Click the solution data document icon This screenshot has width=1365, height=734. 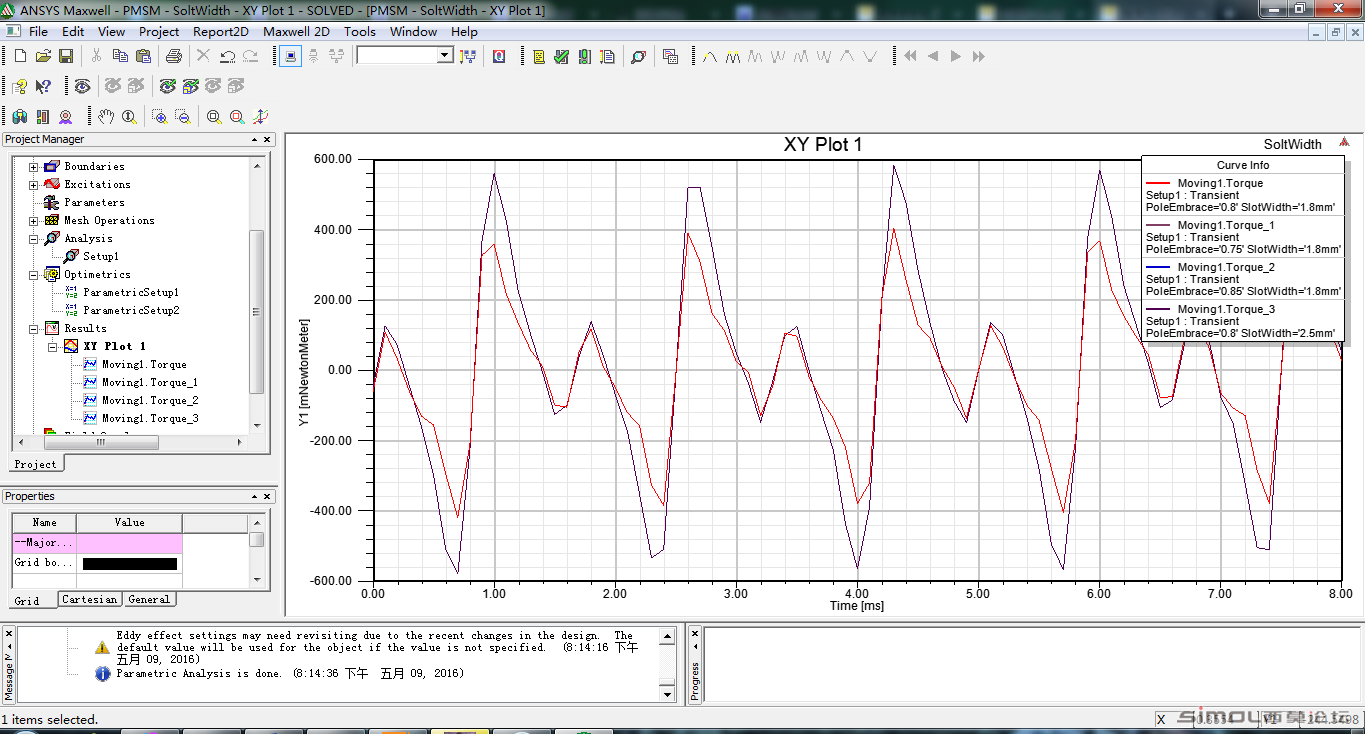pos(607,56)
